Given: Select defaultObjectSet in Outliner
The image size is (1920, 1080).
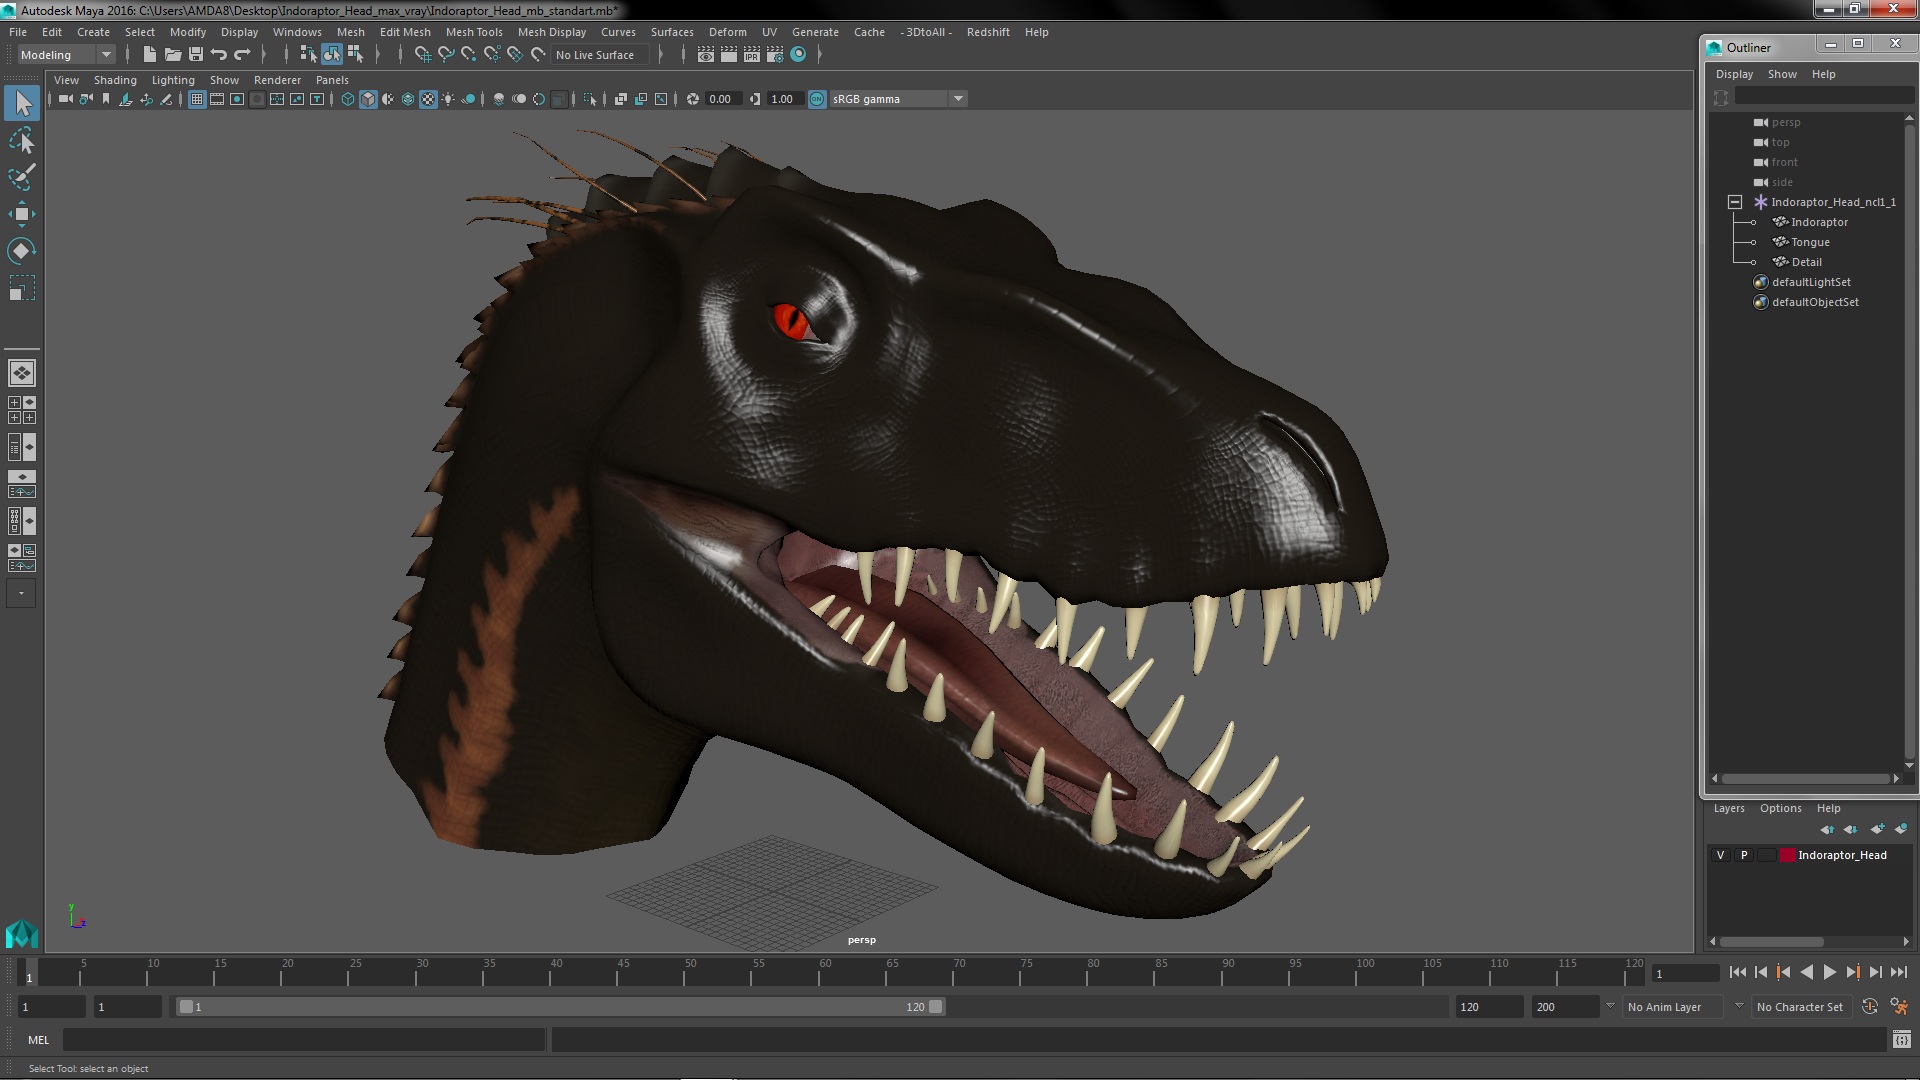Looking at the screenshot, I should pos(1815,302).
